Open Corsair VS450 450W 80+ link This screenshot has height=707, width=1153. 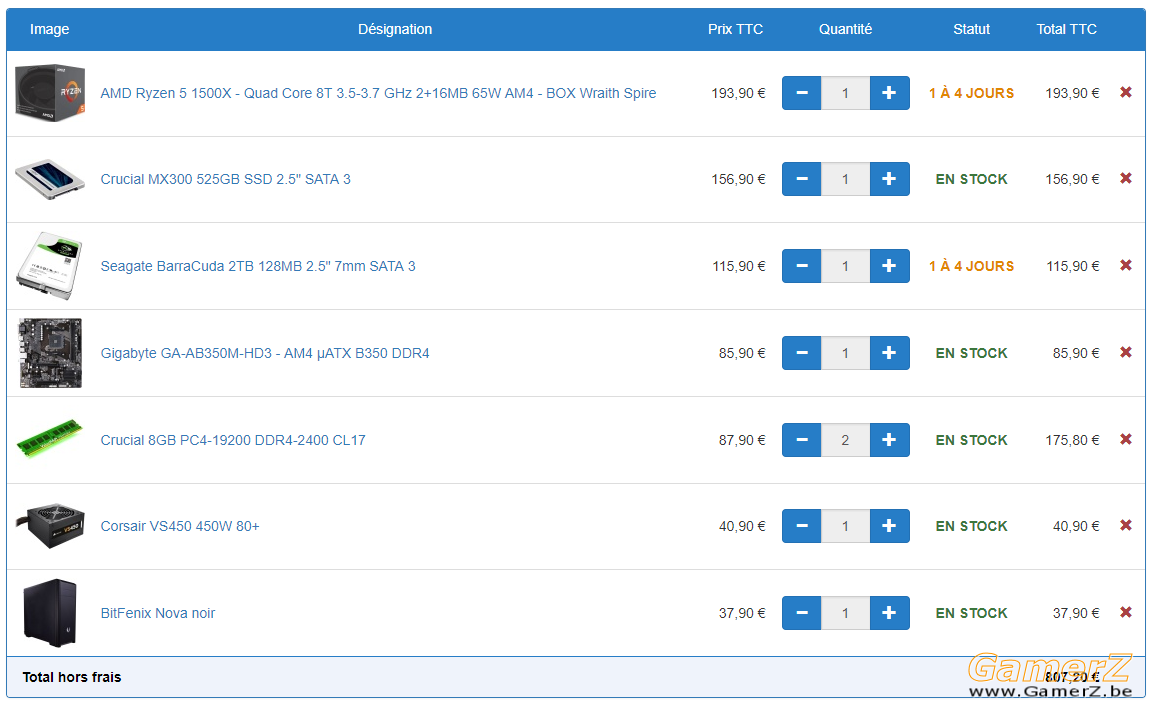click(x=179, y=526)
